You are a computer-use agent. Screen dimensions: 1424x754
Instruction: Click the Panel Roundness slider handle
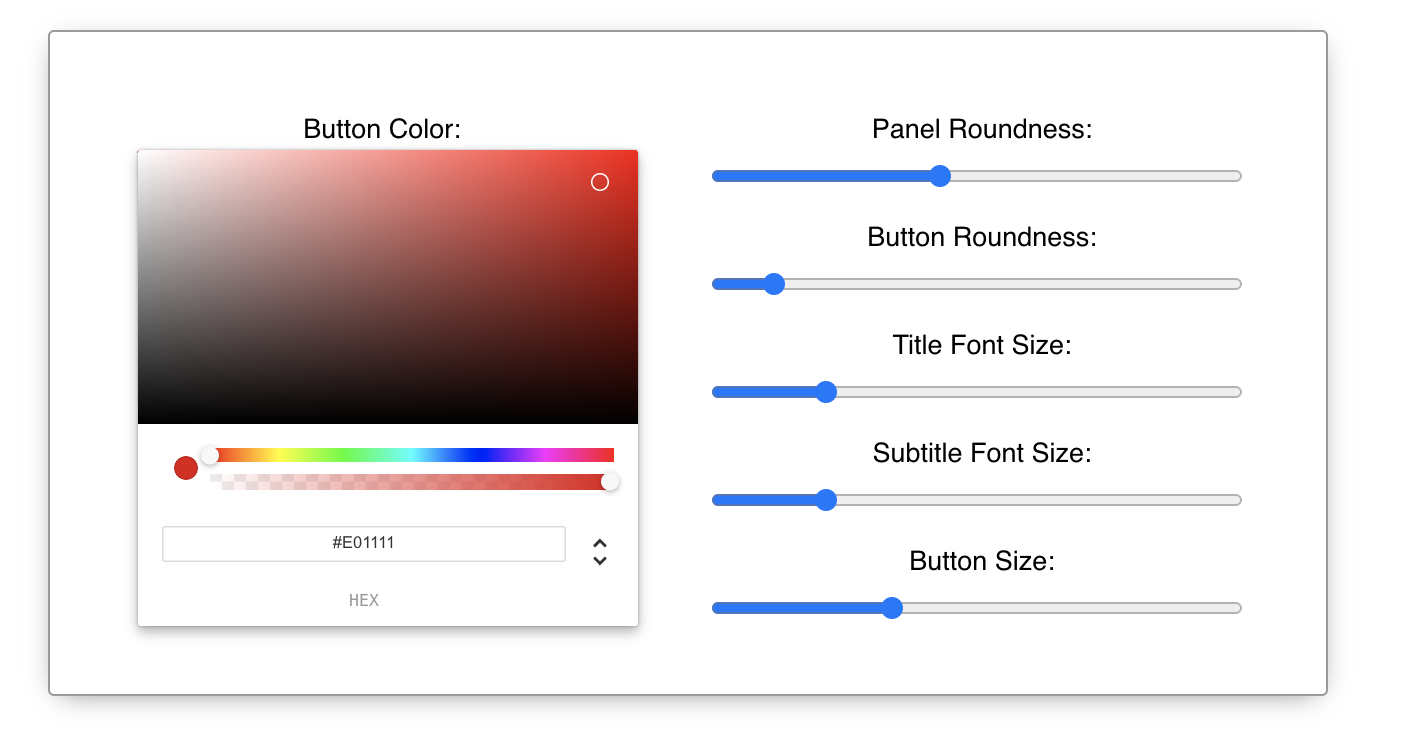940,176
